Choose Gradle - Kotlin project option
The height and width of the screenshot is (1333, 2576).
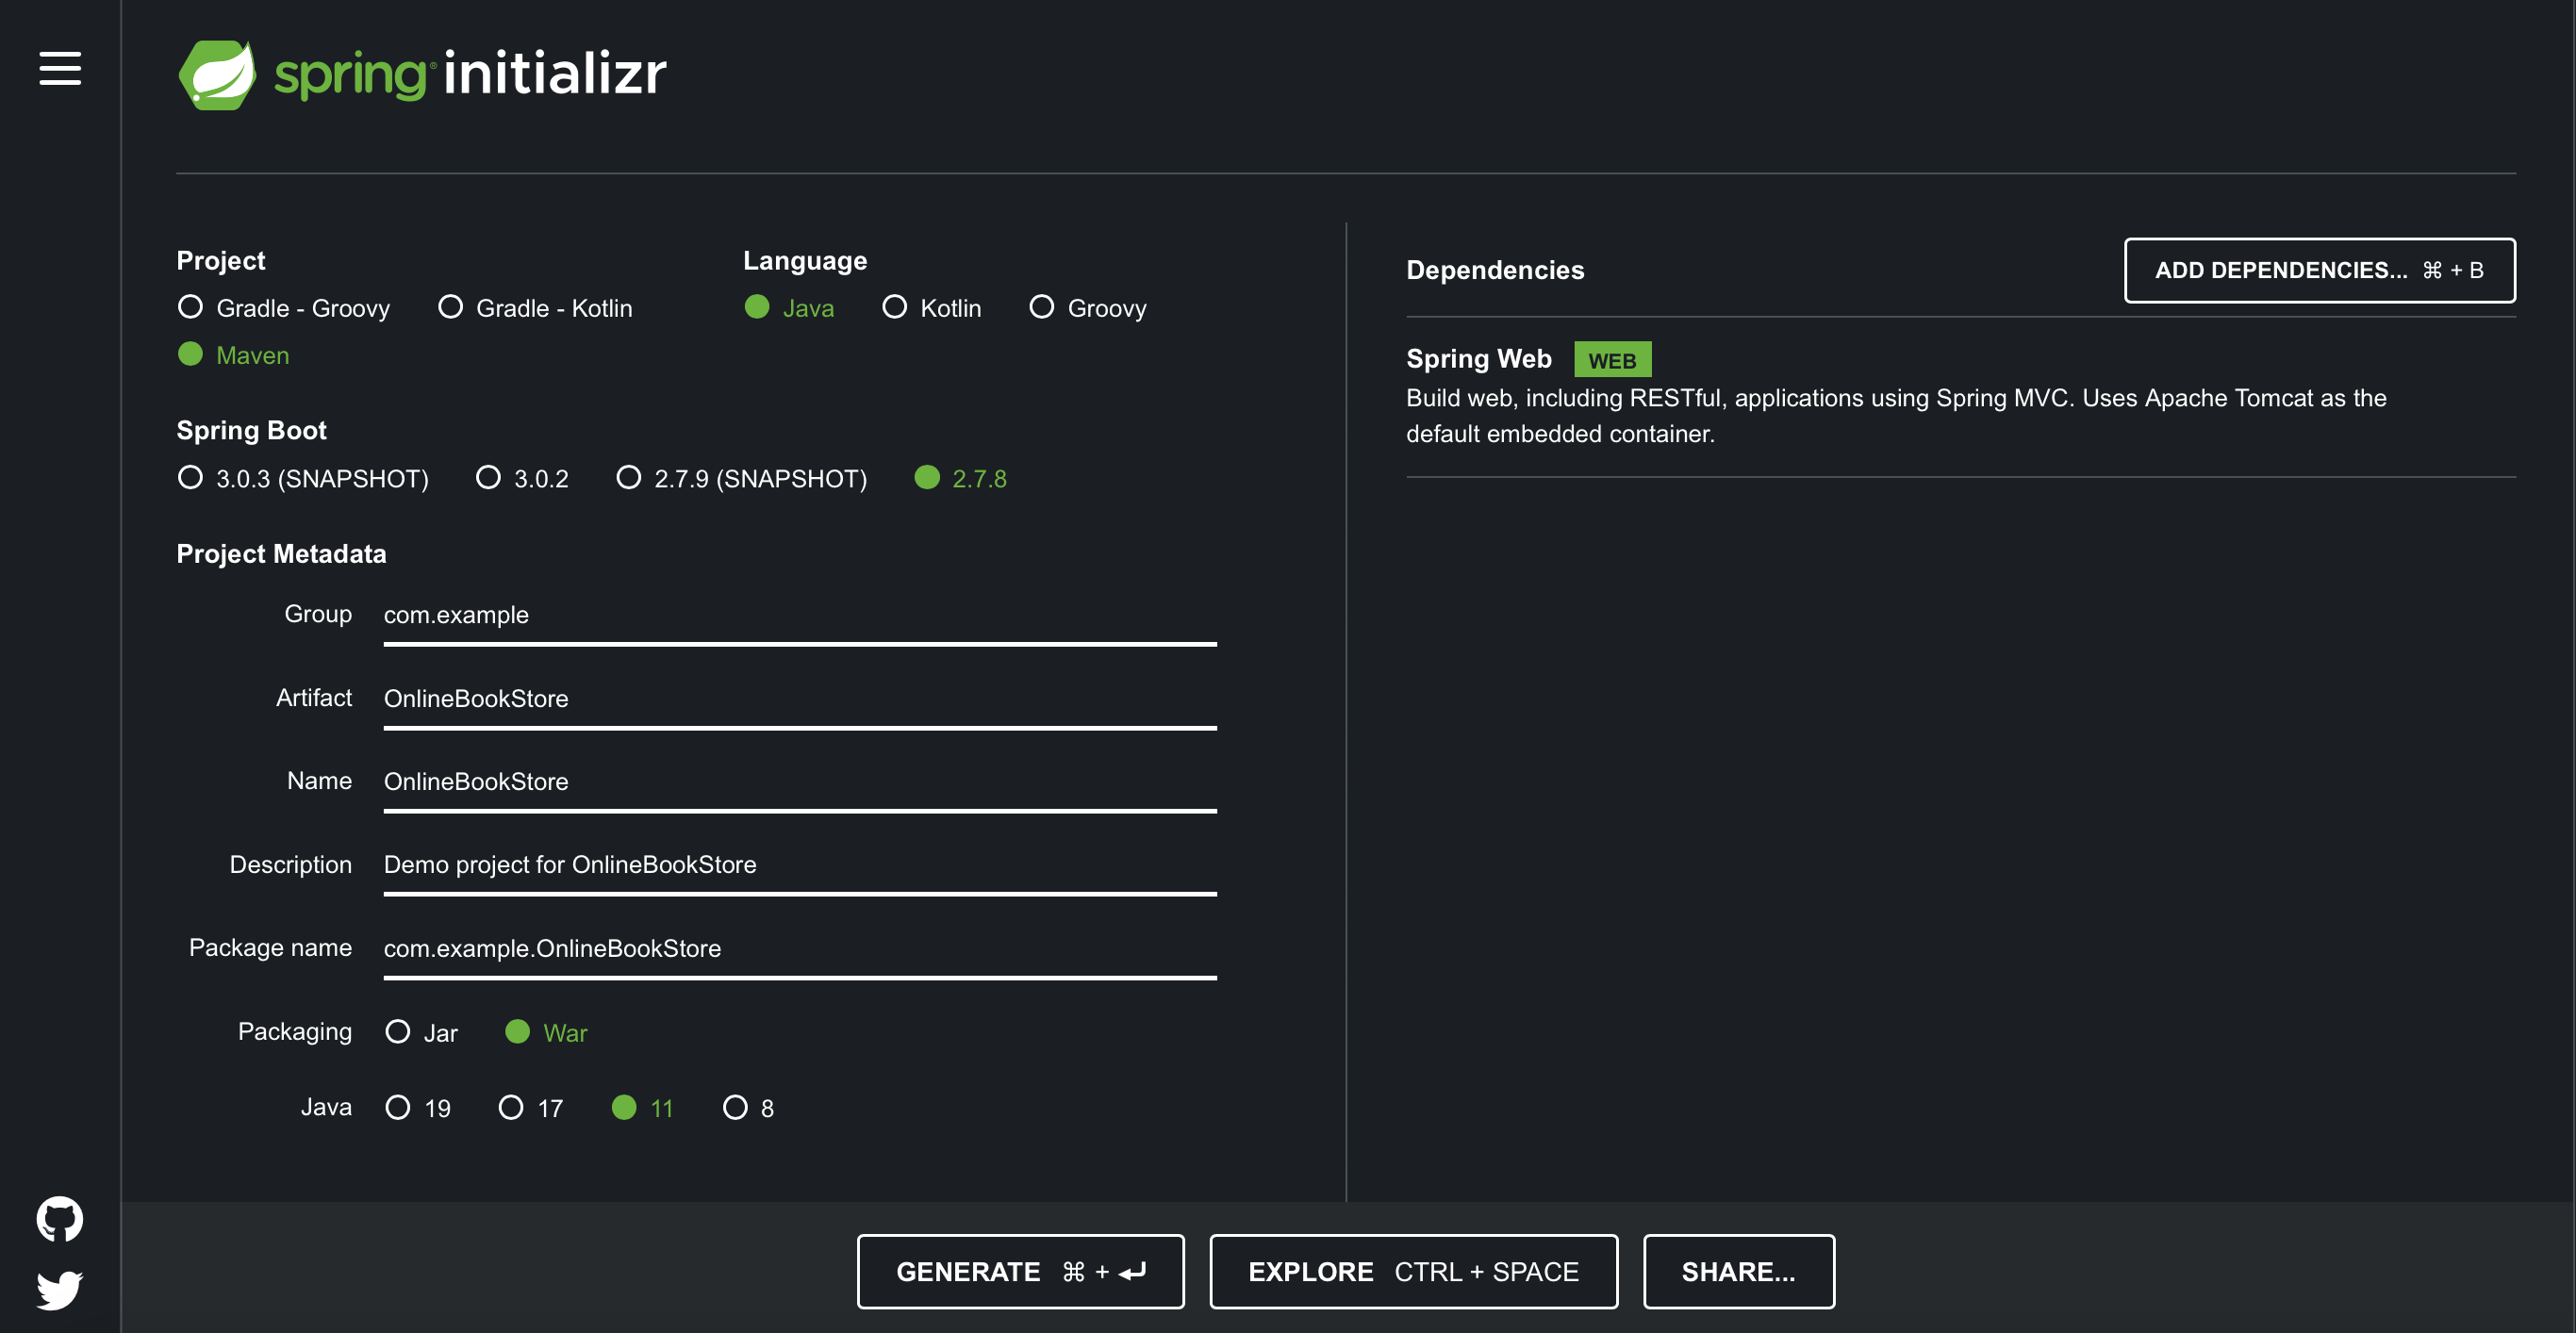tap(450, 307)
